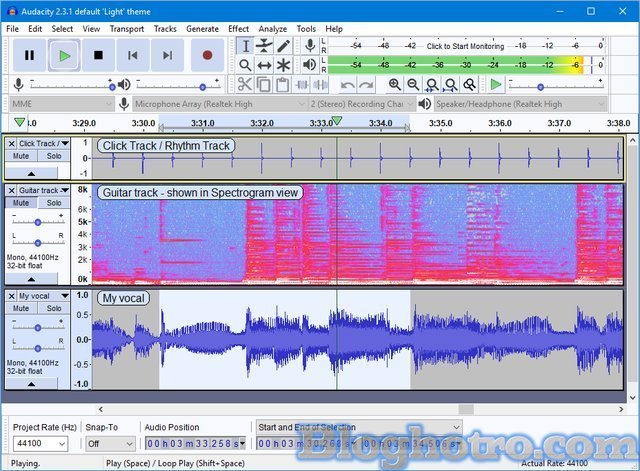Click the Undo arrow
This screenshot has height=471, width=640.
(348, 84)
